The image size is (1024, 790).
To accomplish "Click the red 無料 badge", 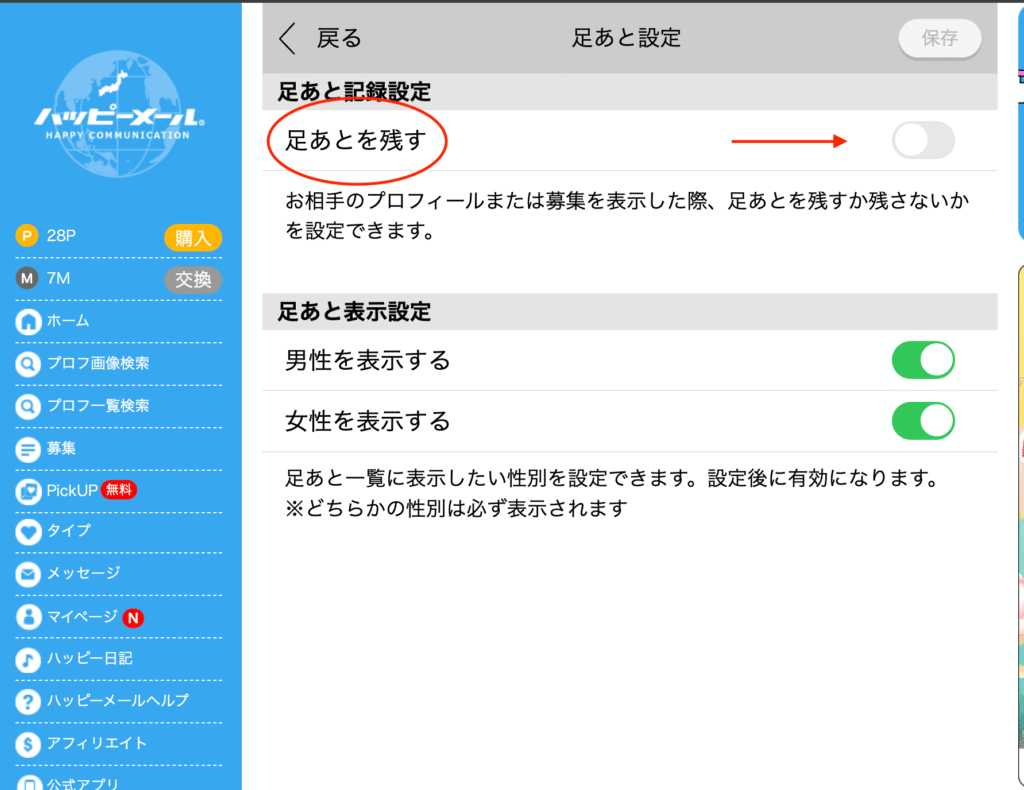I will coord(119,490).
